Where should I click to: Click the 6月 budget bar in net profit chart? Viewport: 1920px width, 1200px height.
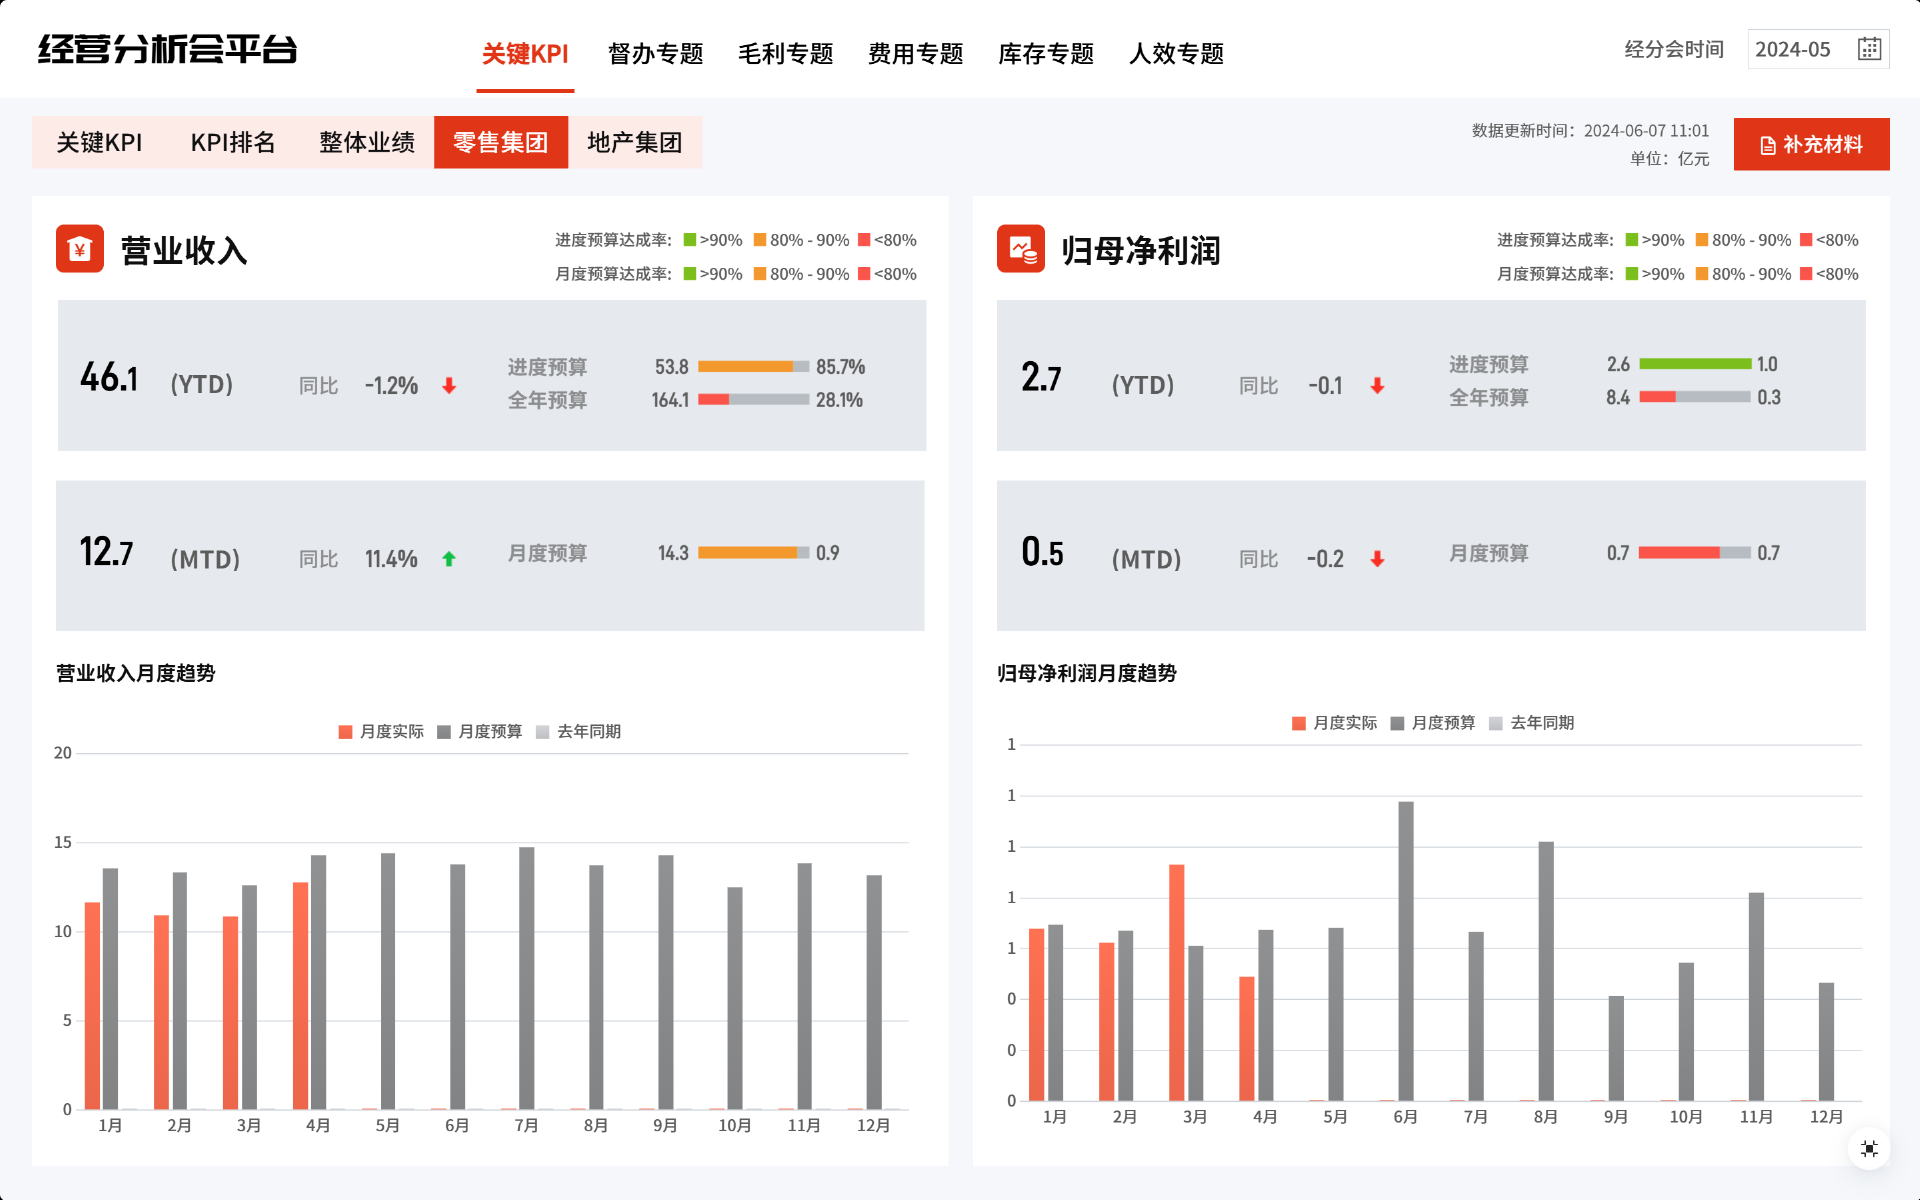pos(1405,950)
